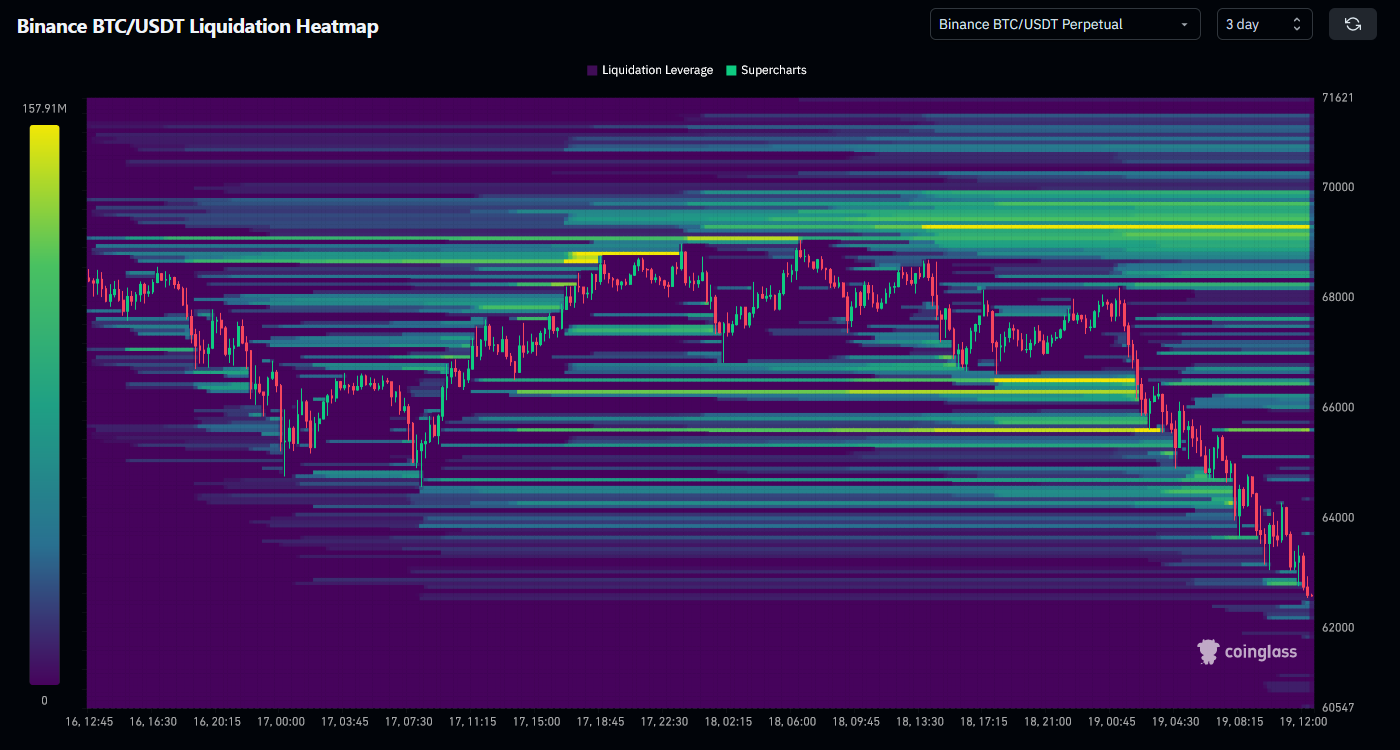Viewport: 1400px width, 750px height.
Task: Click the 60547 price axis label
Action: coord(1337,707)
